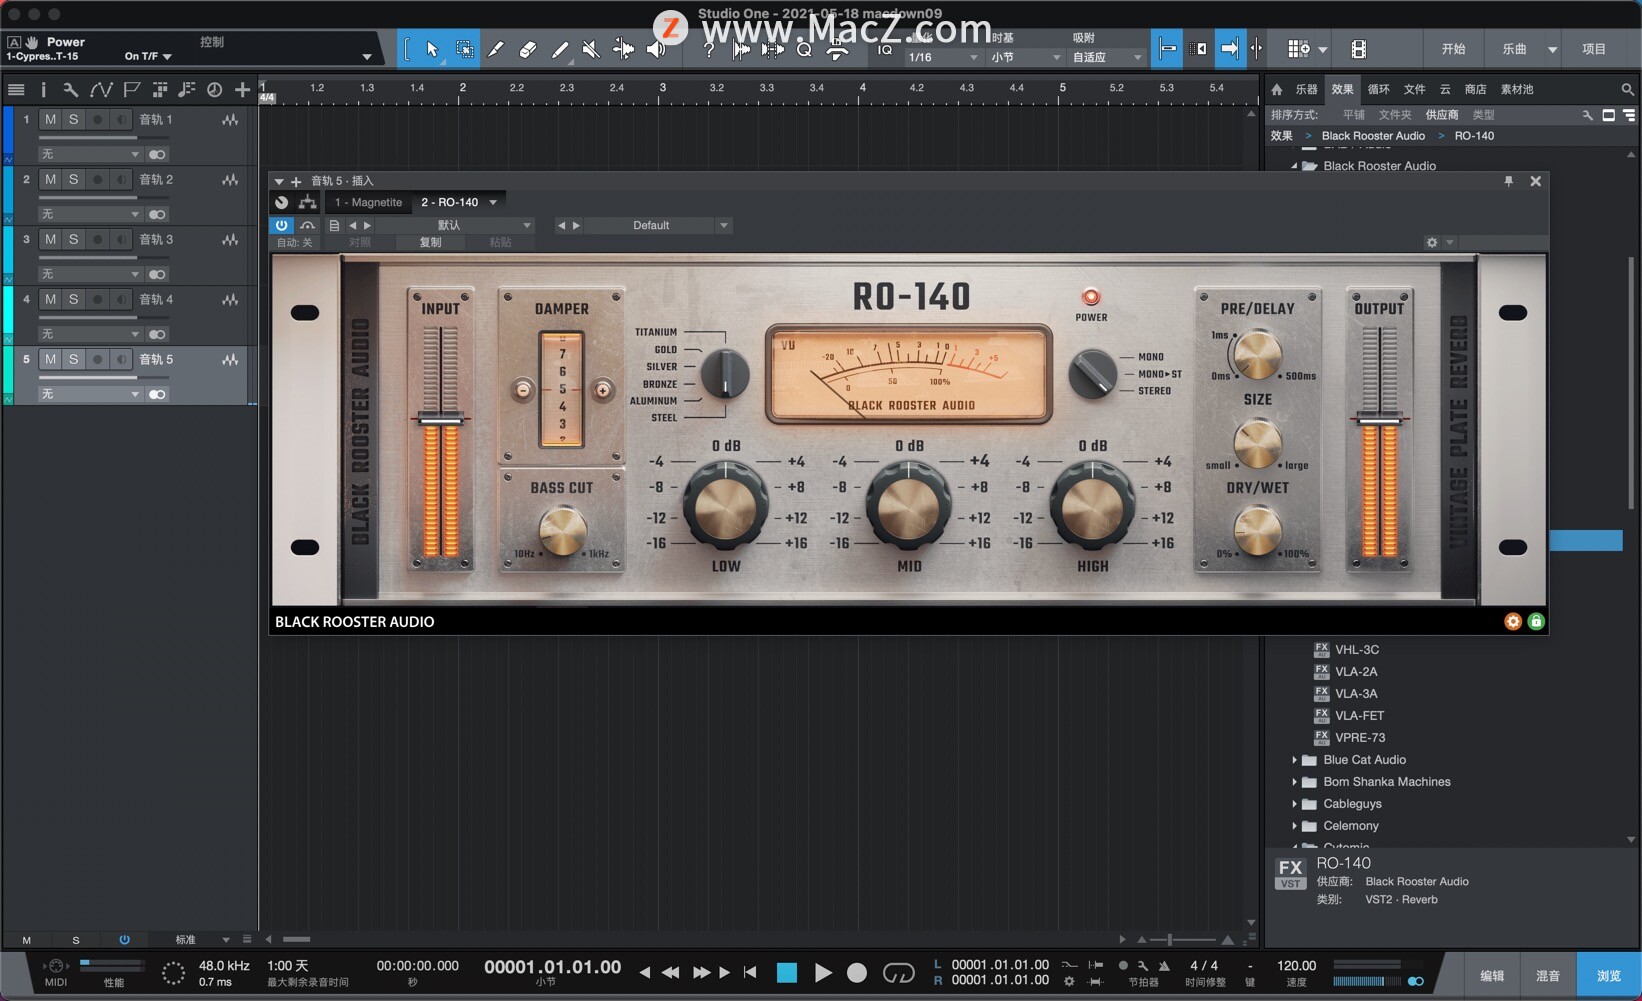Viewport: 1642px width, 1001px height.
Task: Toggle the RO-140 power bypass button
Action: [281, 226]
